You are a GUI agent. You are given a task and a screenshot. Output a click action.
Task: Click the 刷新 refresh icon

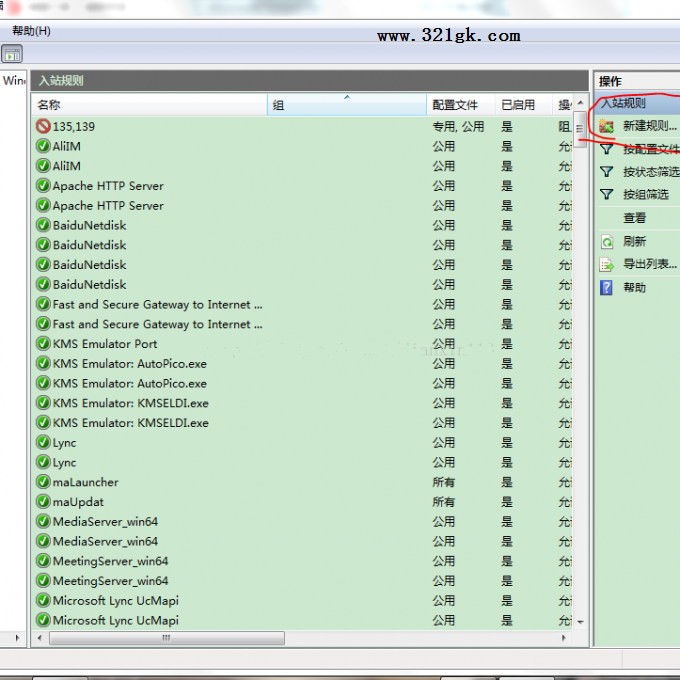pyautogui.click(x=607, y=242)
